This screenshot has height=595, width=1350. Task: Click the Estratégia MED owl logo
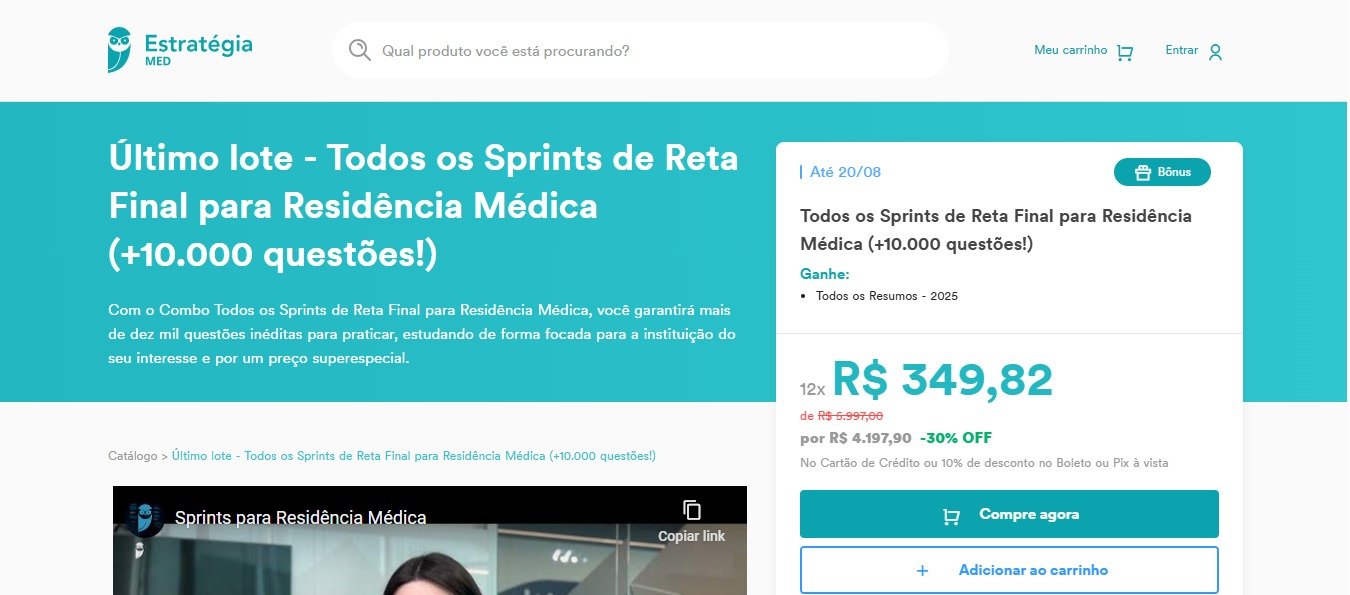pyautogui.click(x=119, y=49)
